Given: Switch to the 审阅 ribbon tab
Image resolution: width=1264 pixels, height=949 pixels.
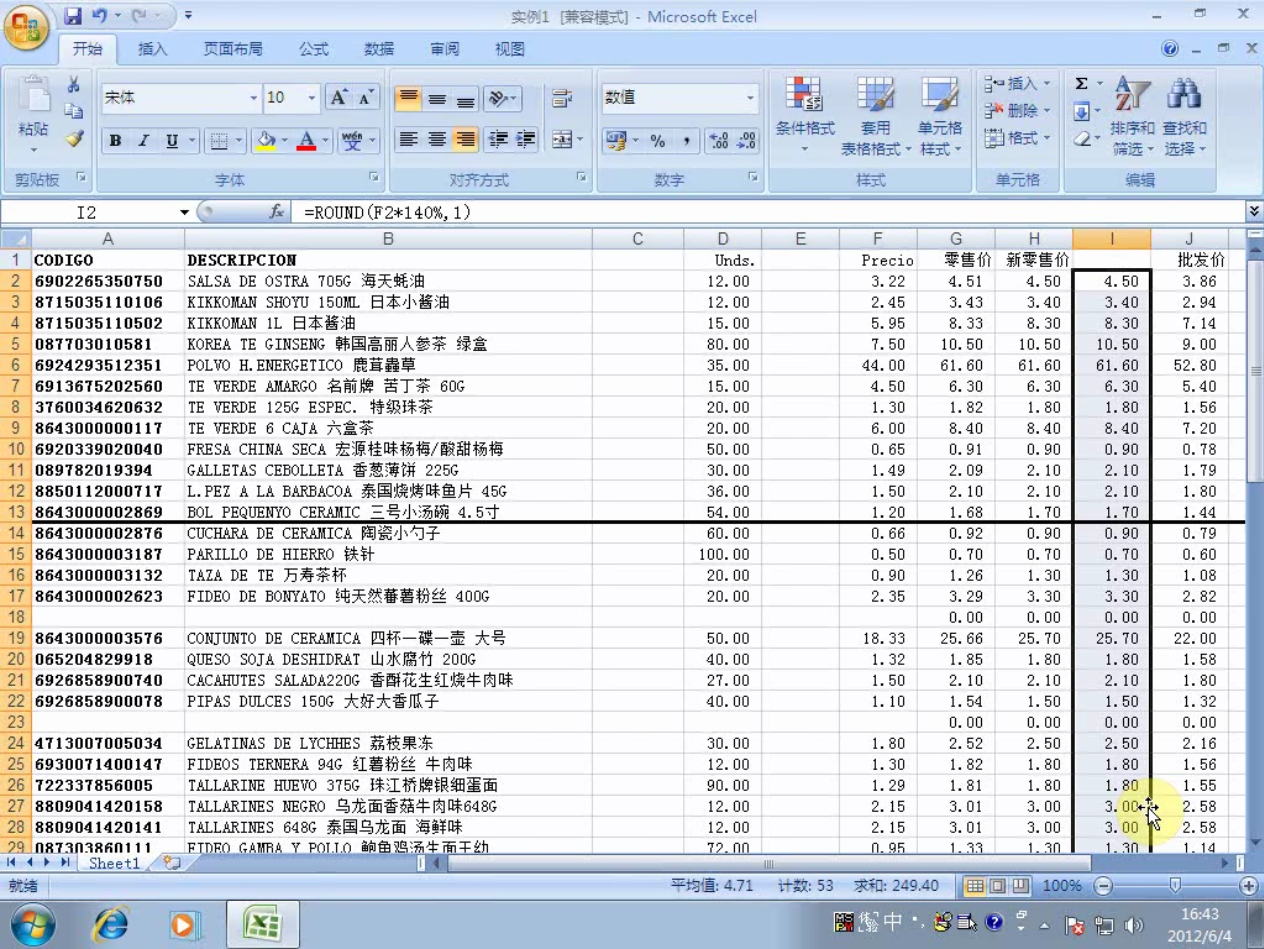Looking at the screenshot, I should coord(445,49).
